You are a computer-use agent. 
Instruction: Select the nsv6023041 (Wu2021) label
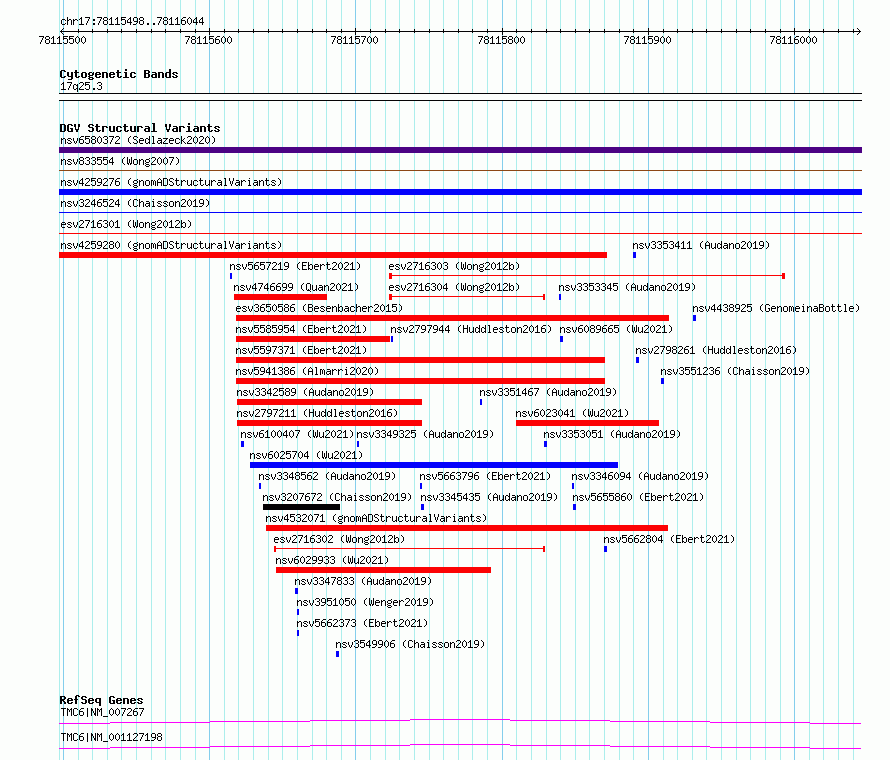[x=572, y=413]
